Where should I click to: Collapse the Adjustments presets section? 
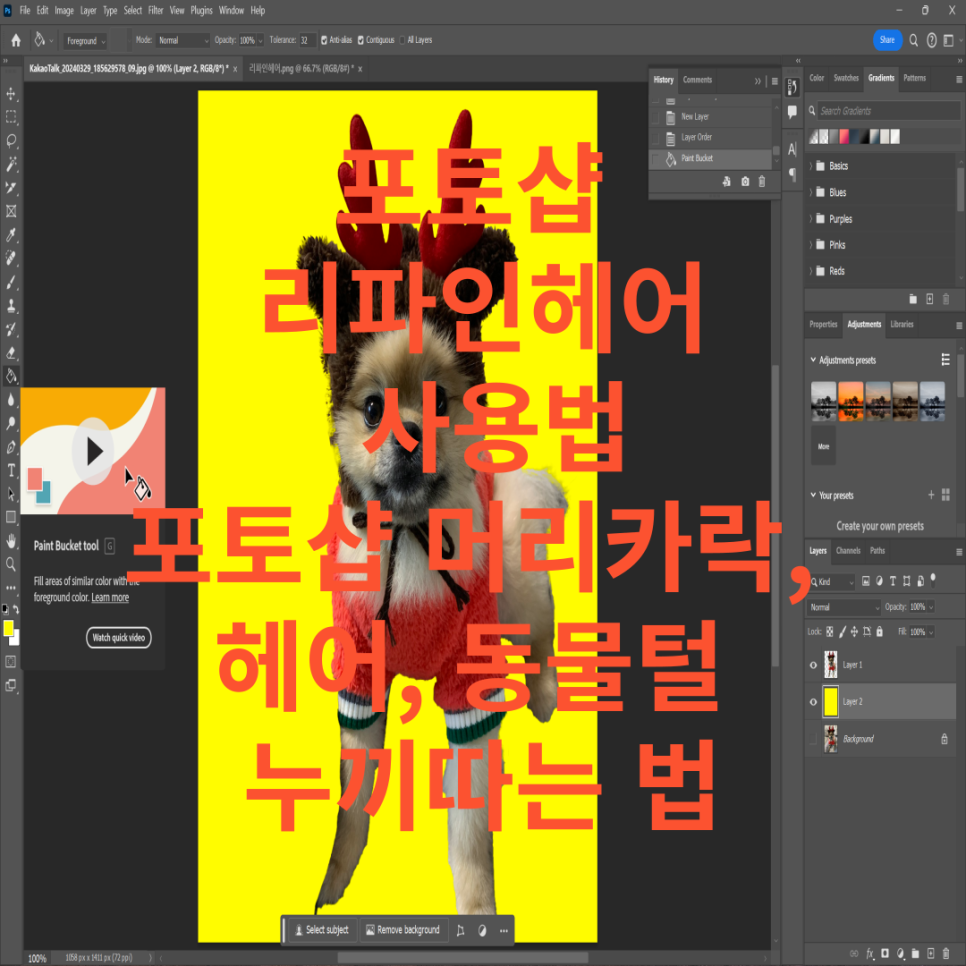pyautogui.click(x=813, y=360)
